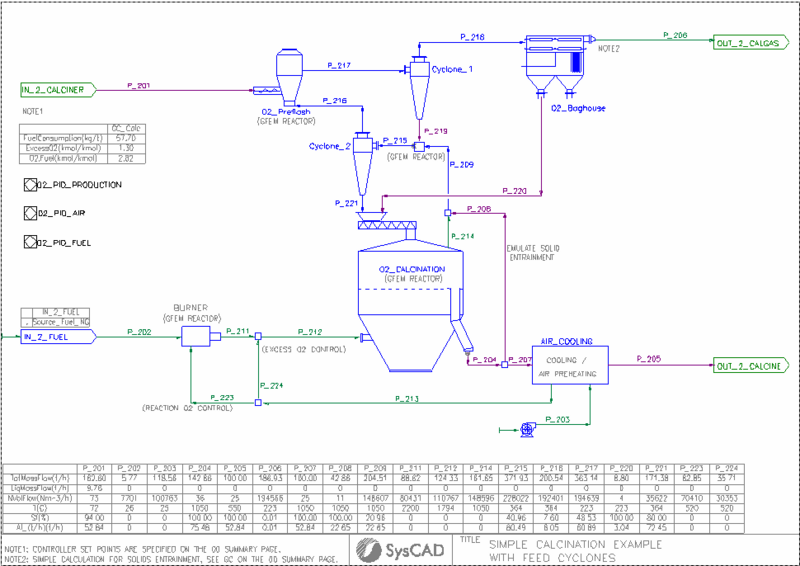This screenshot has width=800, height=566.
Task: Select the 02_PID_AIR controller symbol
Action: [x=30, y=213]
